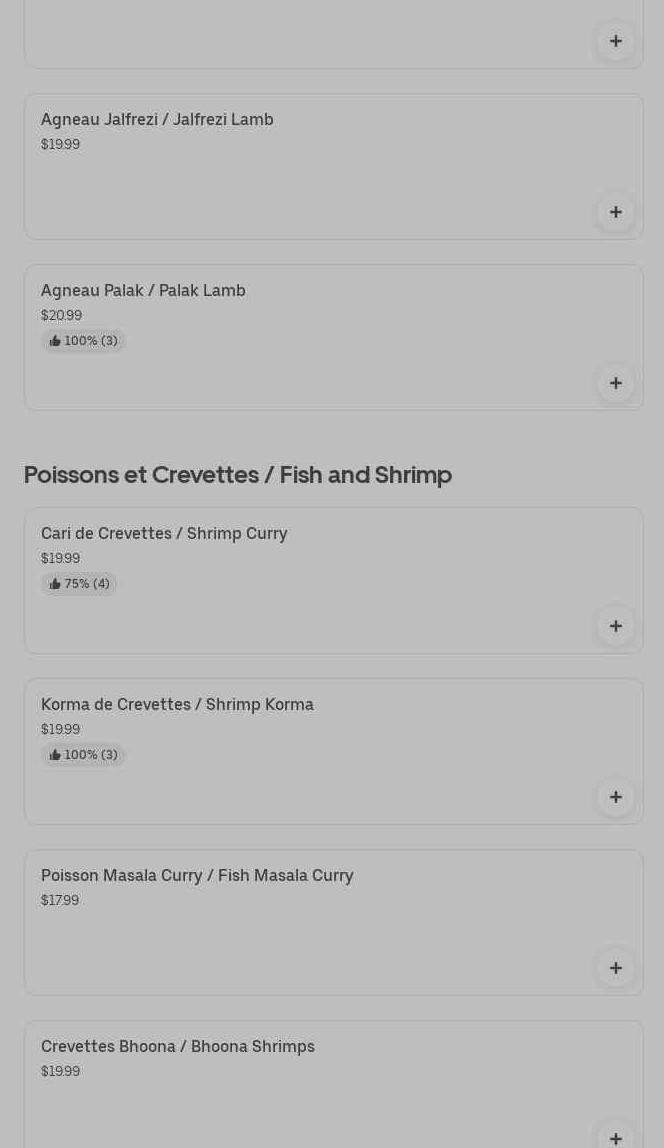Click 75% thumbs-up rating badge
Screen dimensions: 664x1148
[x=80, y=584]
